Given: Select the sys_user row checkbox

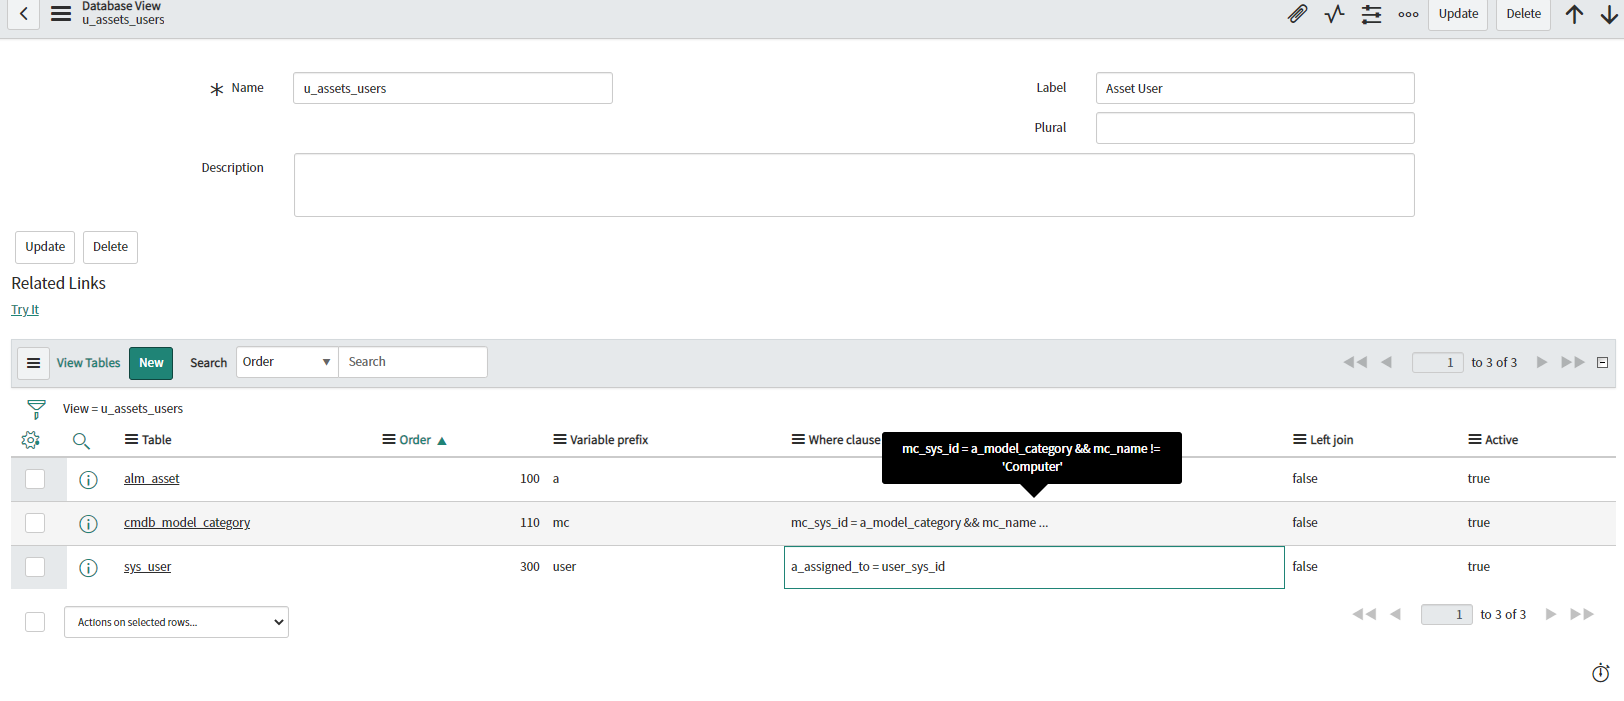Looking at the screenshot, I should tap(35, 567).
